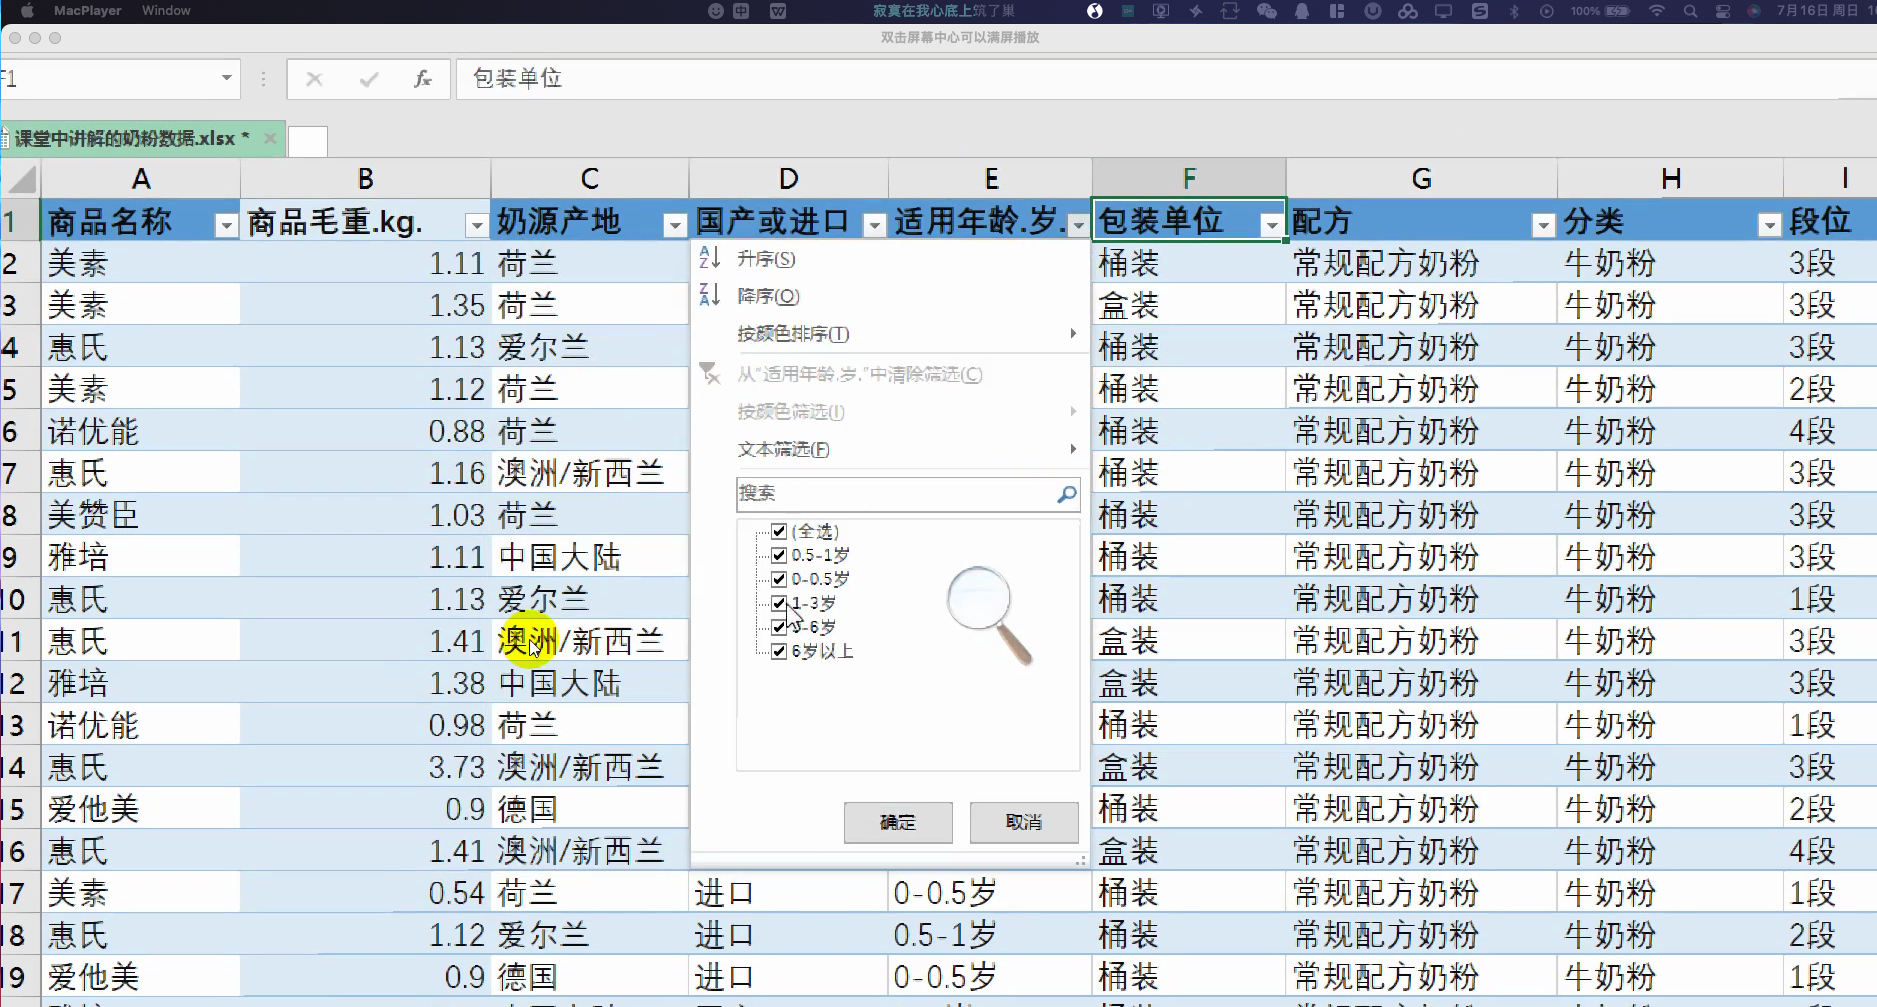Choose 升序(S) ascending sort

[889, 259]
